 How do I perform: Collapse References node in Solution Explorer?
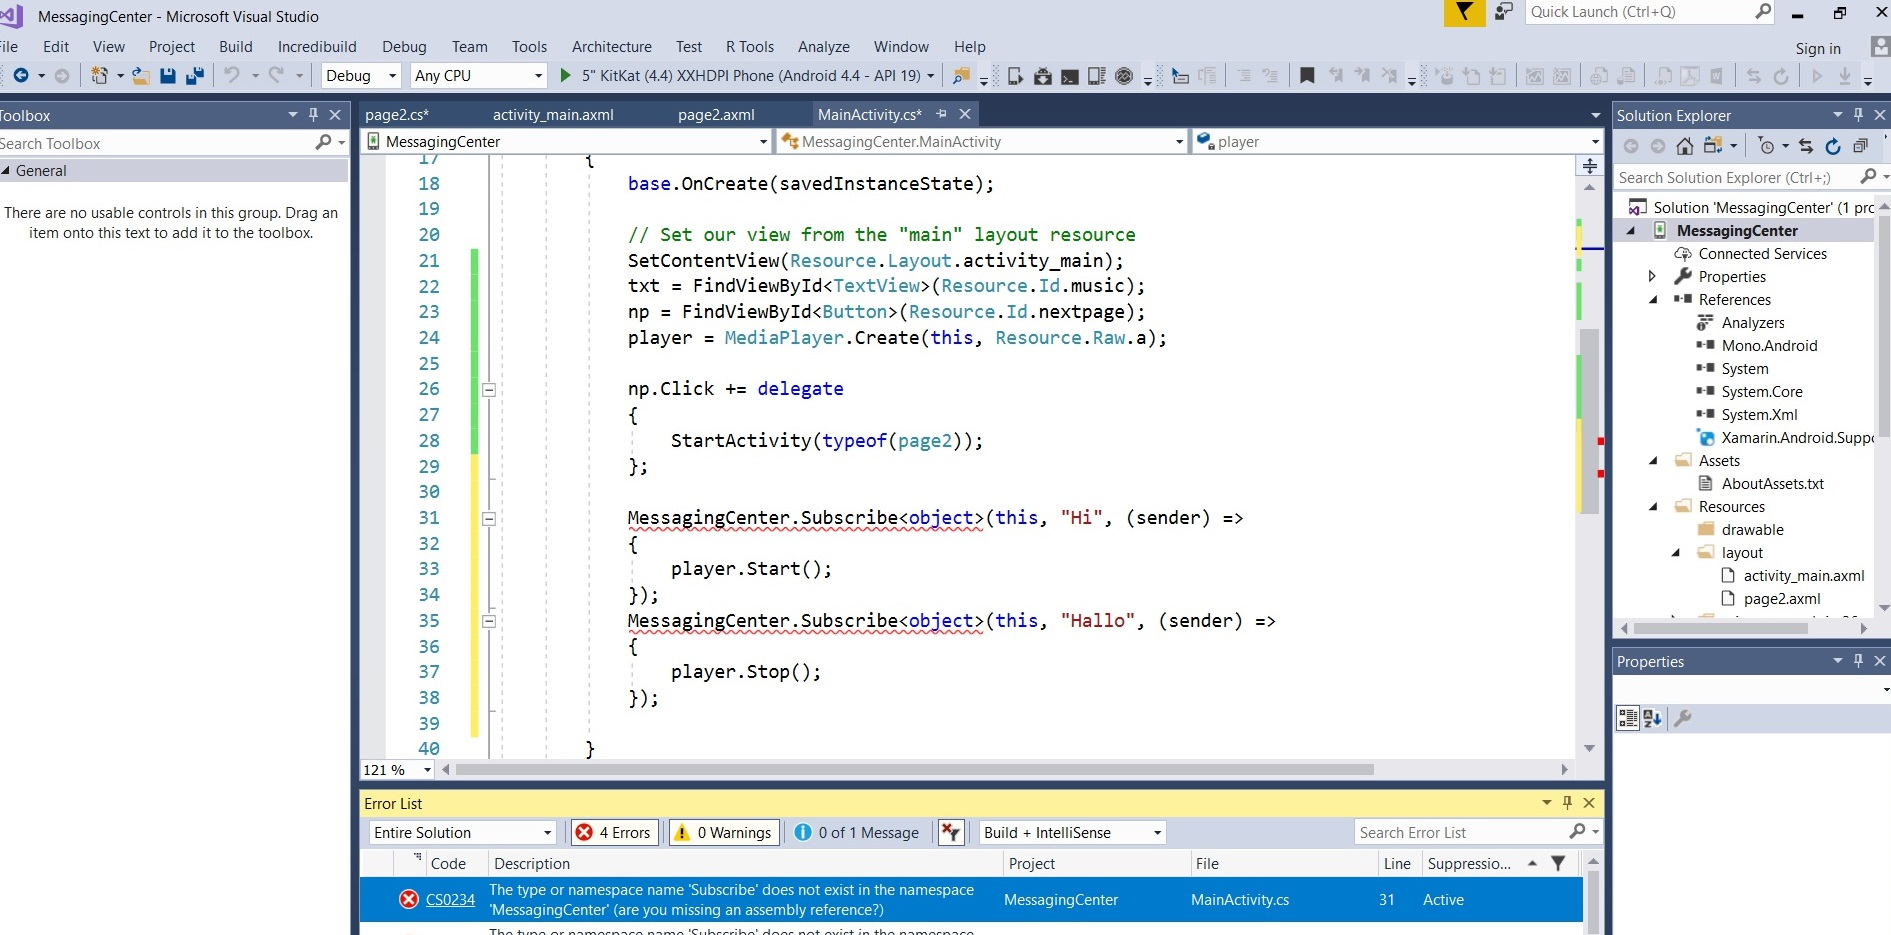coord(1652,299)
